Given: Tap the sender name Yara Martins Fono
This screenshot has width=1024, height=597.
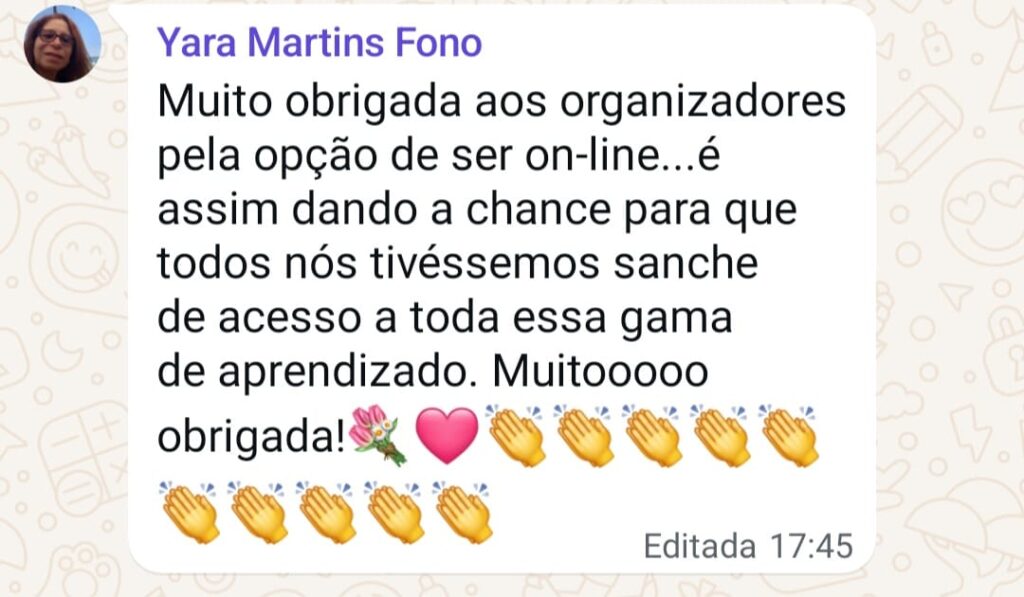Looking at the screenshot, I should [x=319, y=42].
